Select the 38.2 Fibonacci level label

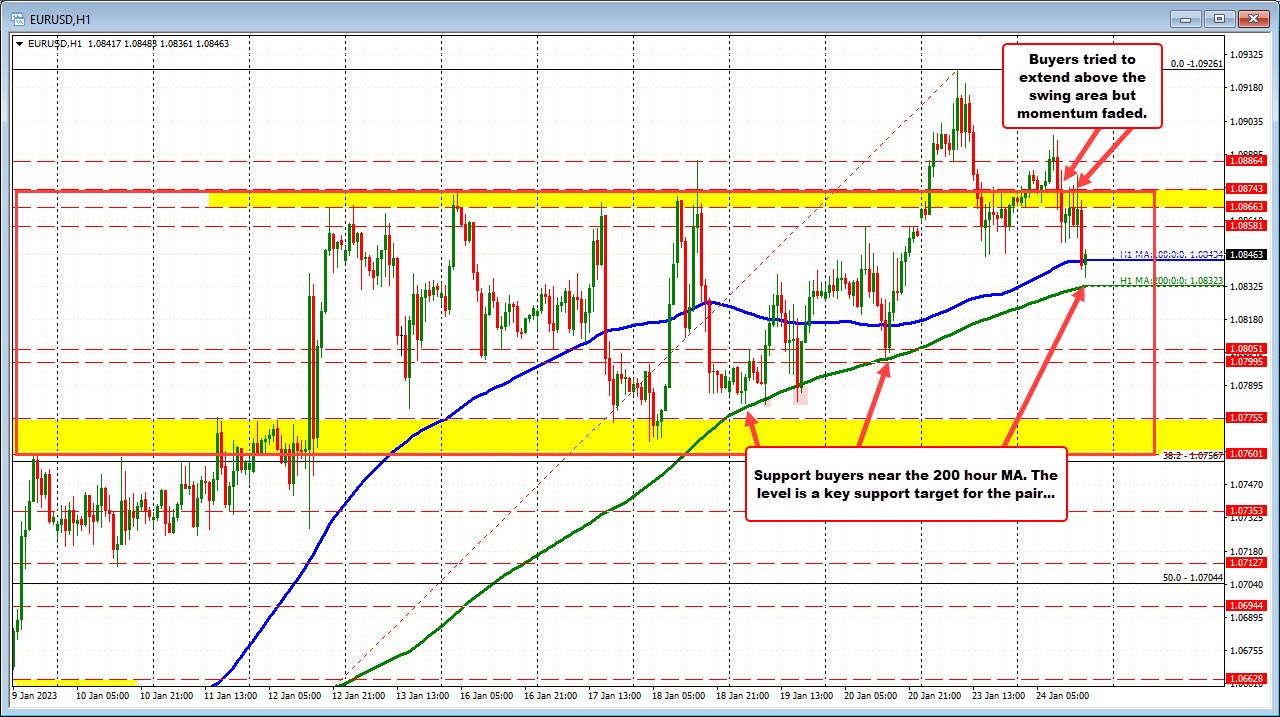tap(1192, 455)
